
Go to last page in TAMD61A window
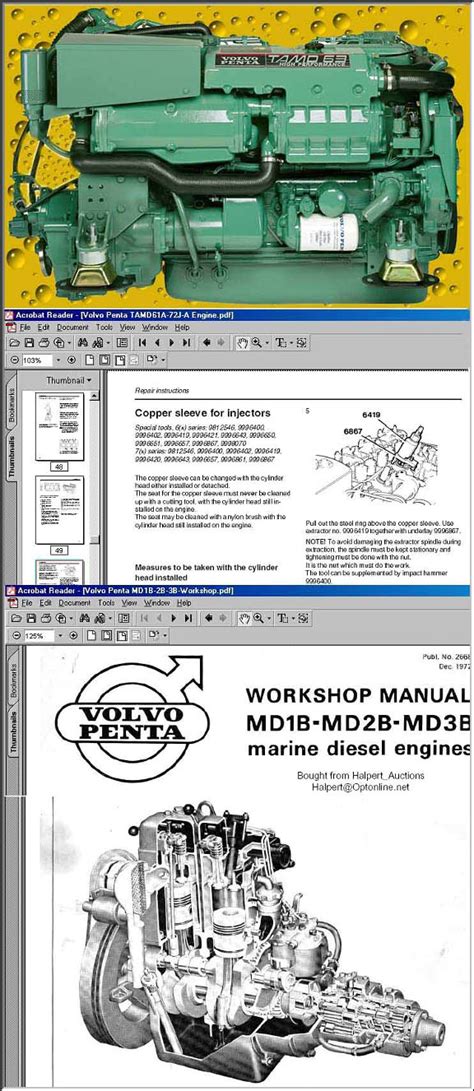coord(186,342)
